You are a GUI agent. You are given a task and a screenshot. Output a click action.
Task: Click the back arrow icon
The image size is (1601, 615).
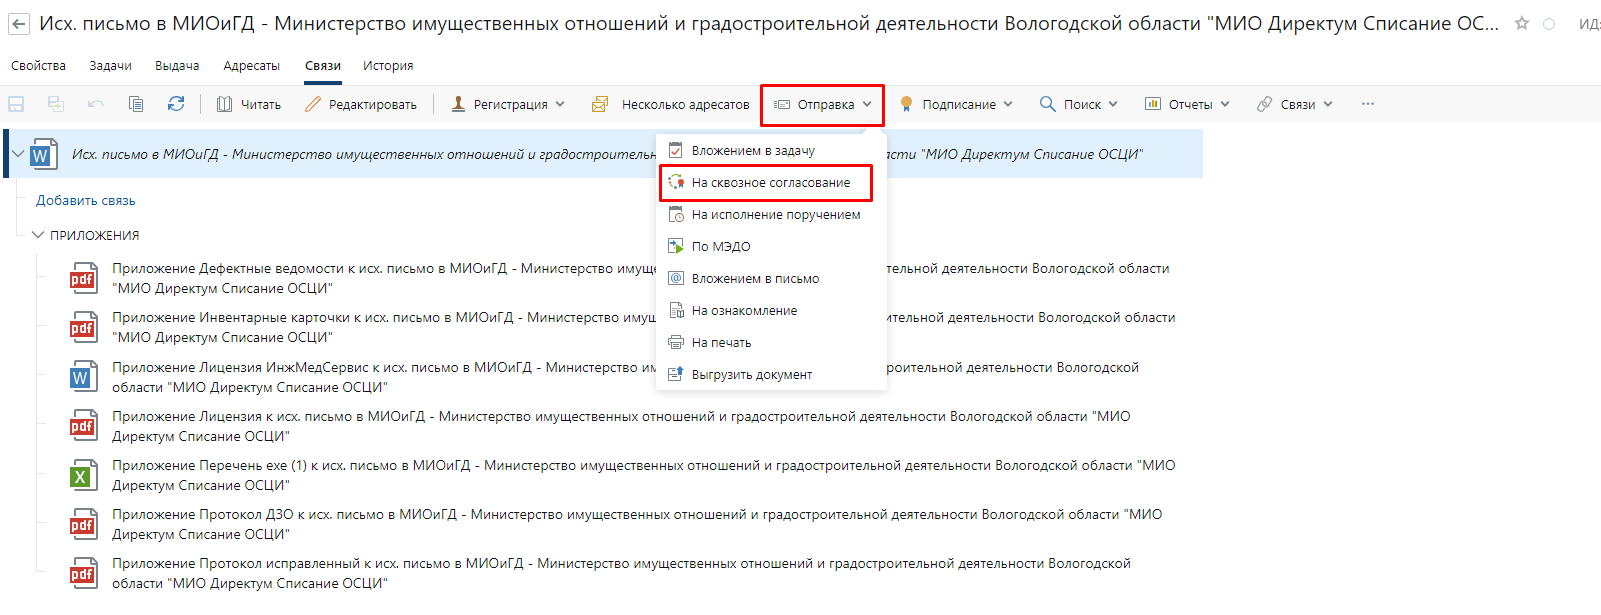19,24
